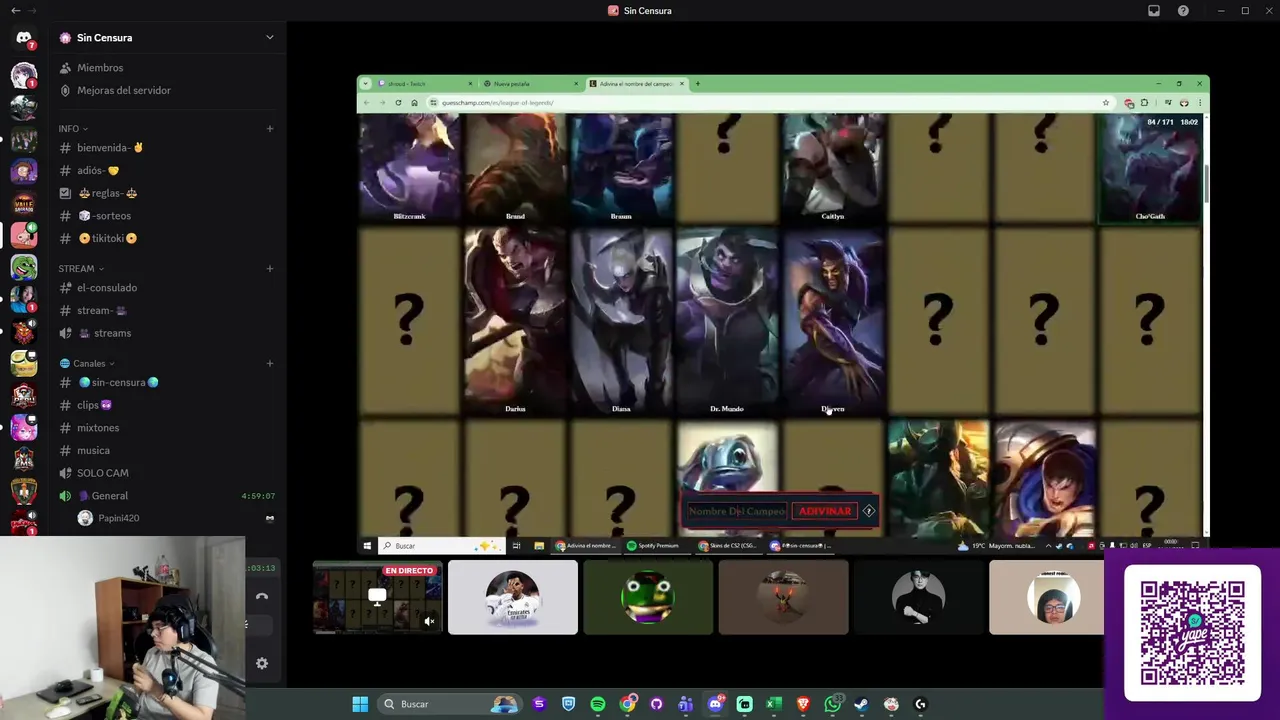Open the Discord inbox icon
Viewport: 1280px width, 720px height.
(1154, 11)
